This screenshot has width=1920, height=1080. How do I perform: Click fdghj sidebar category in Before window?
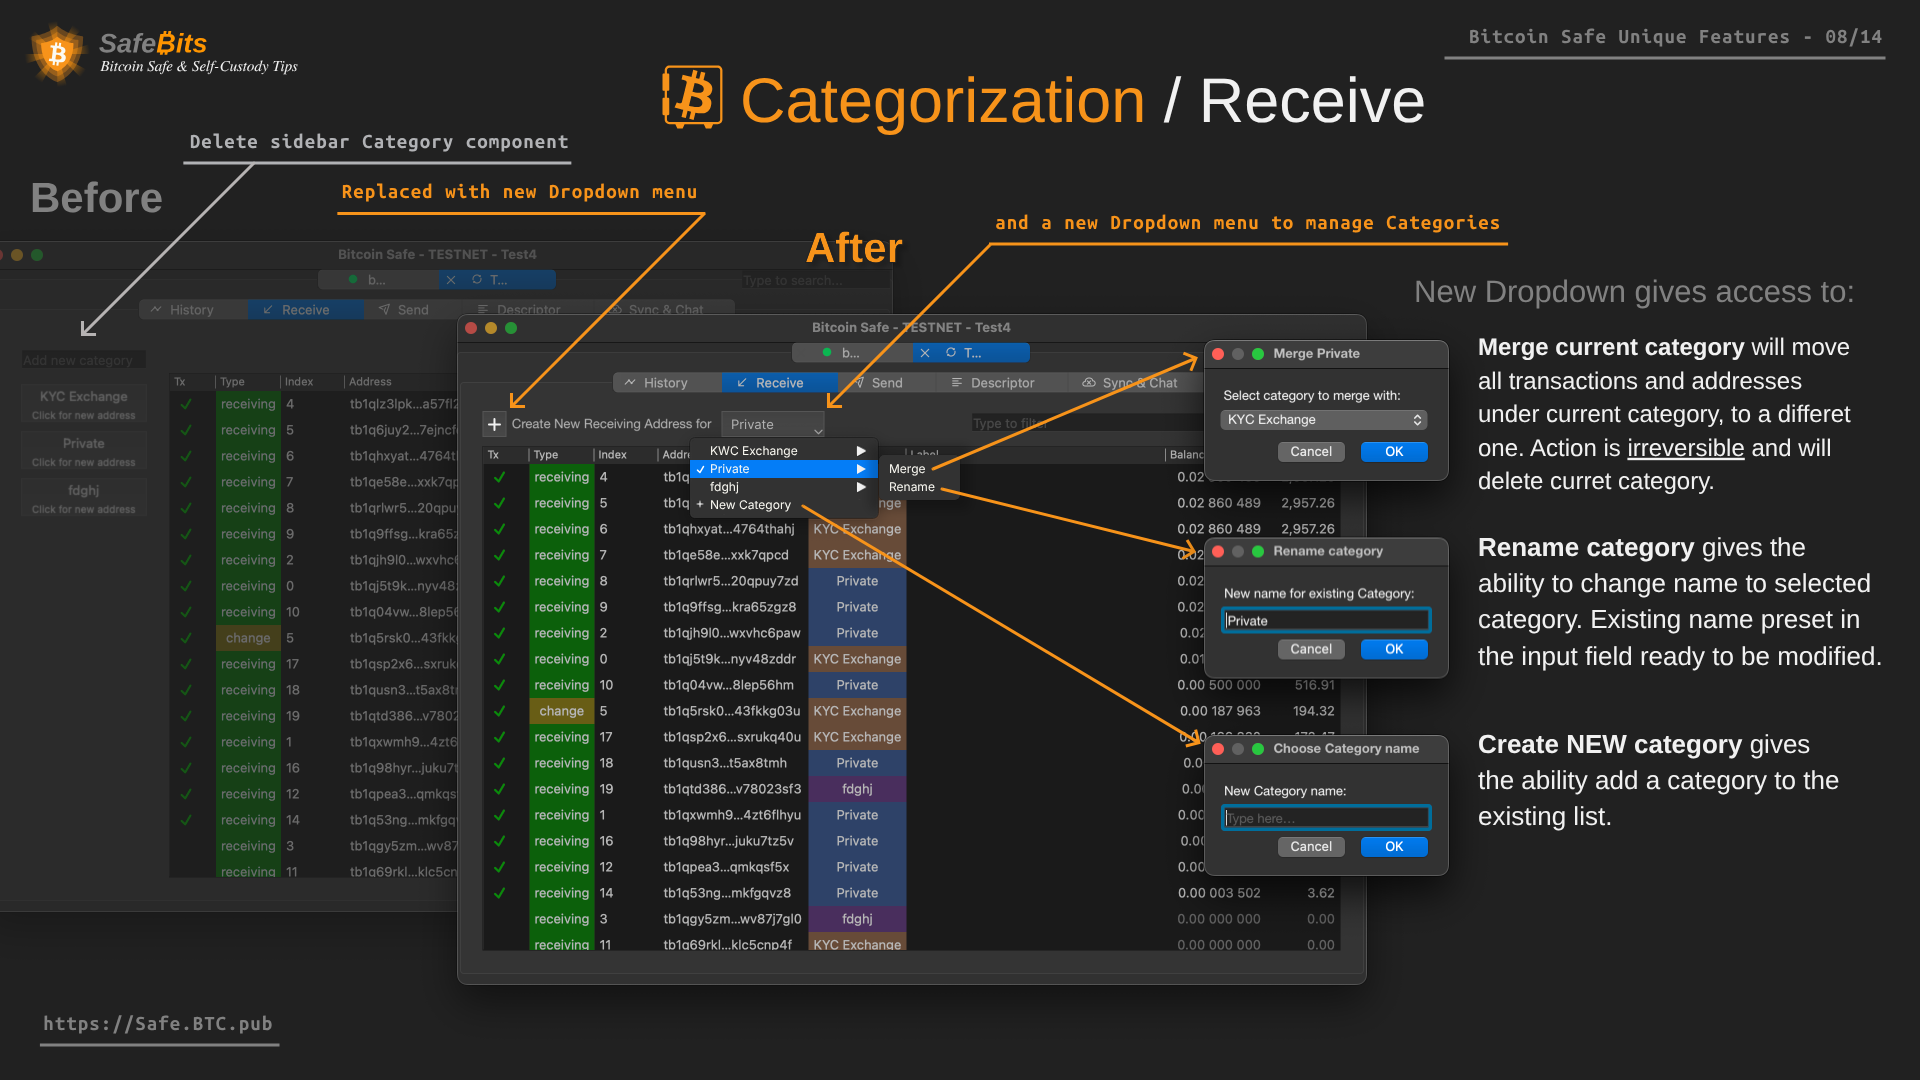coord(84,498)
